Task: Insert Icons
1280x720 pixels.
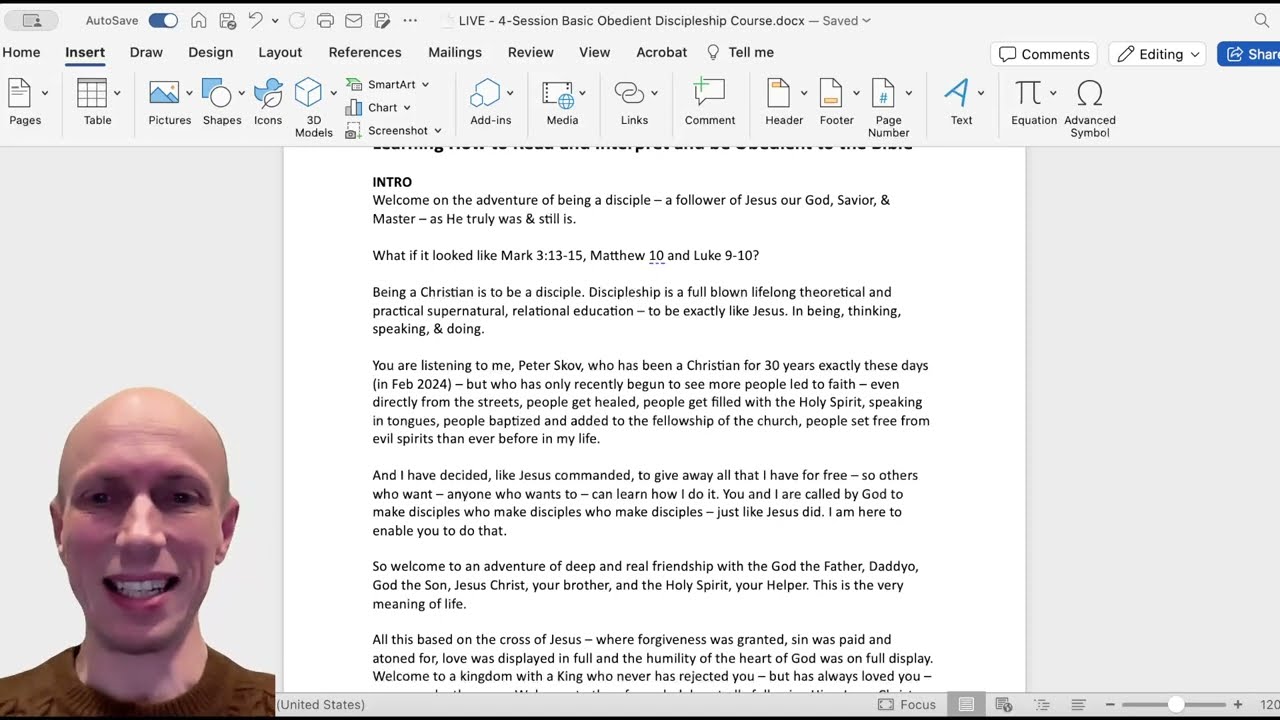Action: coord(268,102)
